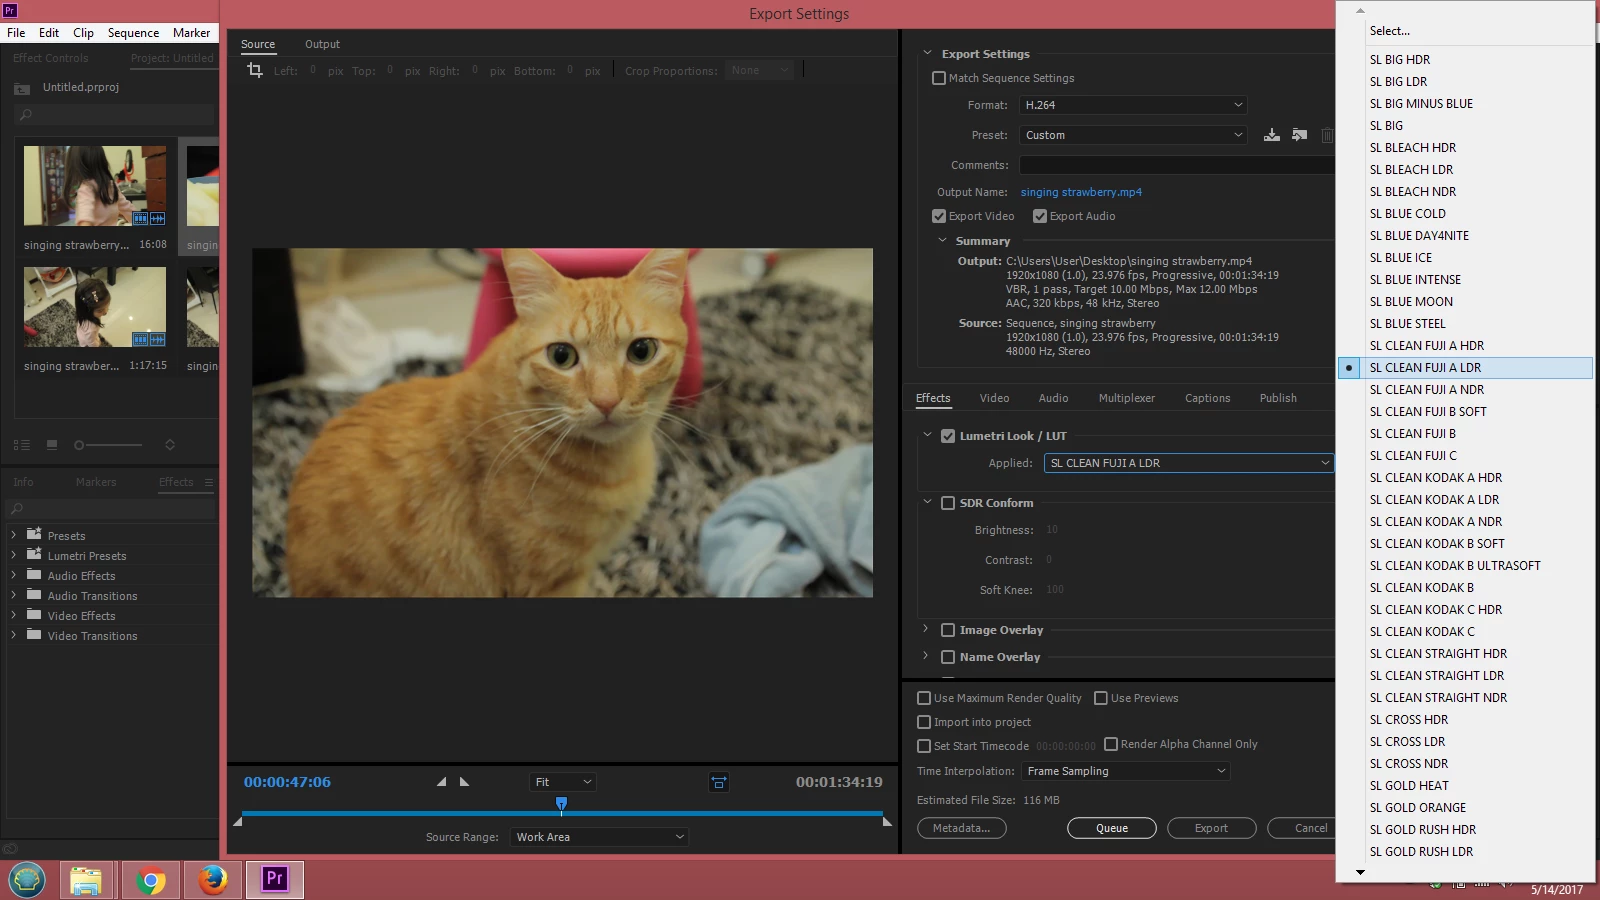Screen dimensions: 1600x900
Task: Enable the Match Sequence Settings checkbox
Action: pyautogui.click(x=939, y=78)
